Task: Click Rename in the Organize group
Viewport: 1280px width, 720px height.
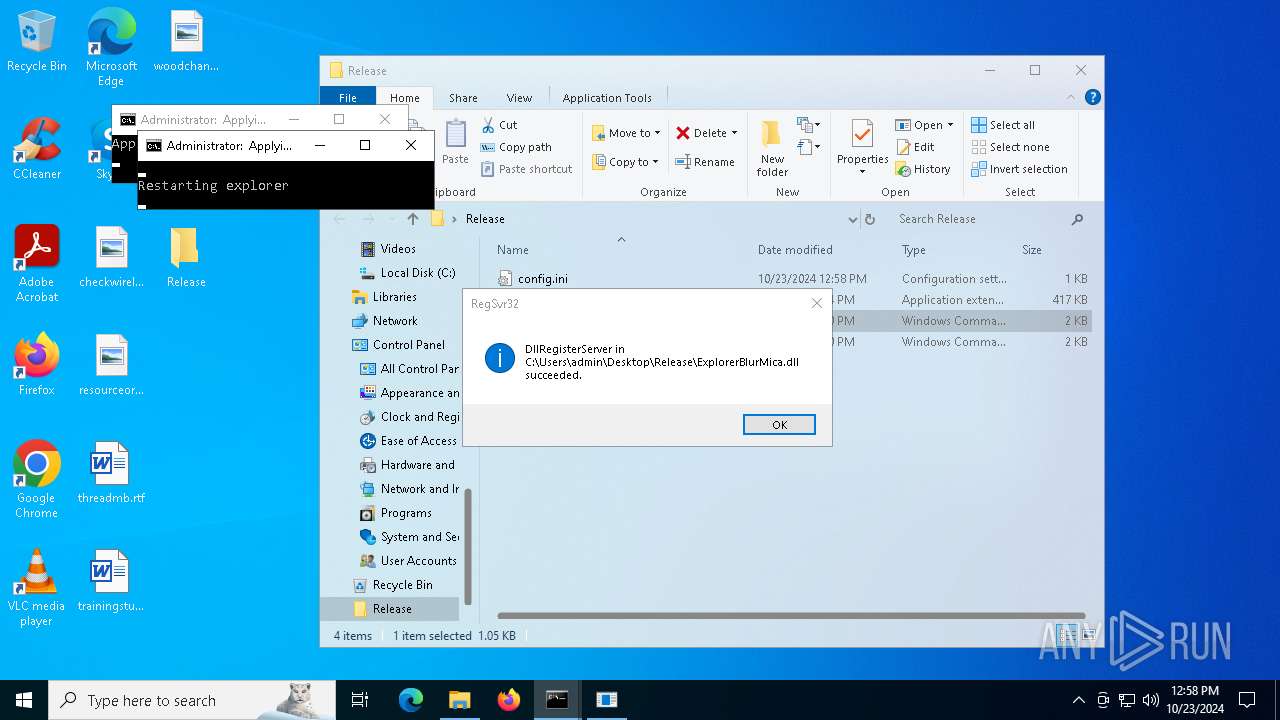Action: [704, 162]
